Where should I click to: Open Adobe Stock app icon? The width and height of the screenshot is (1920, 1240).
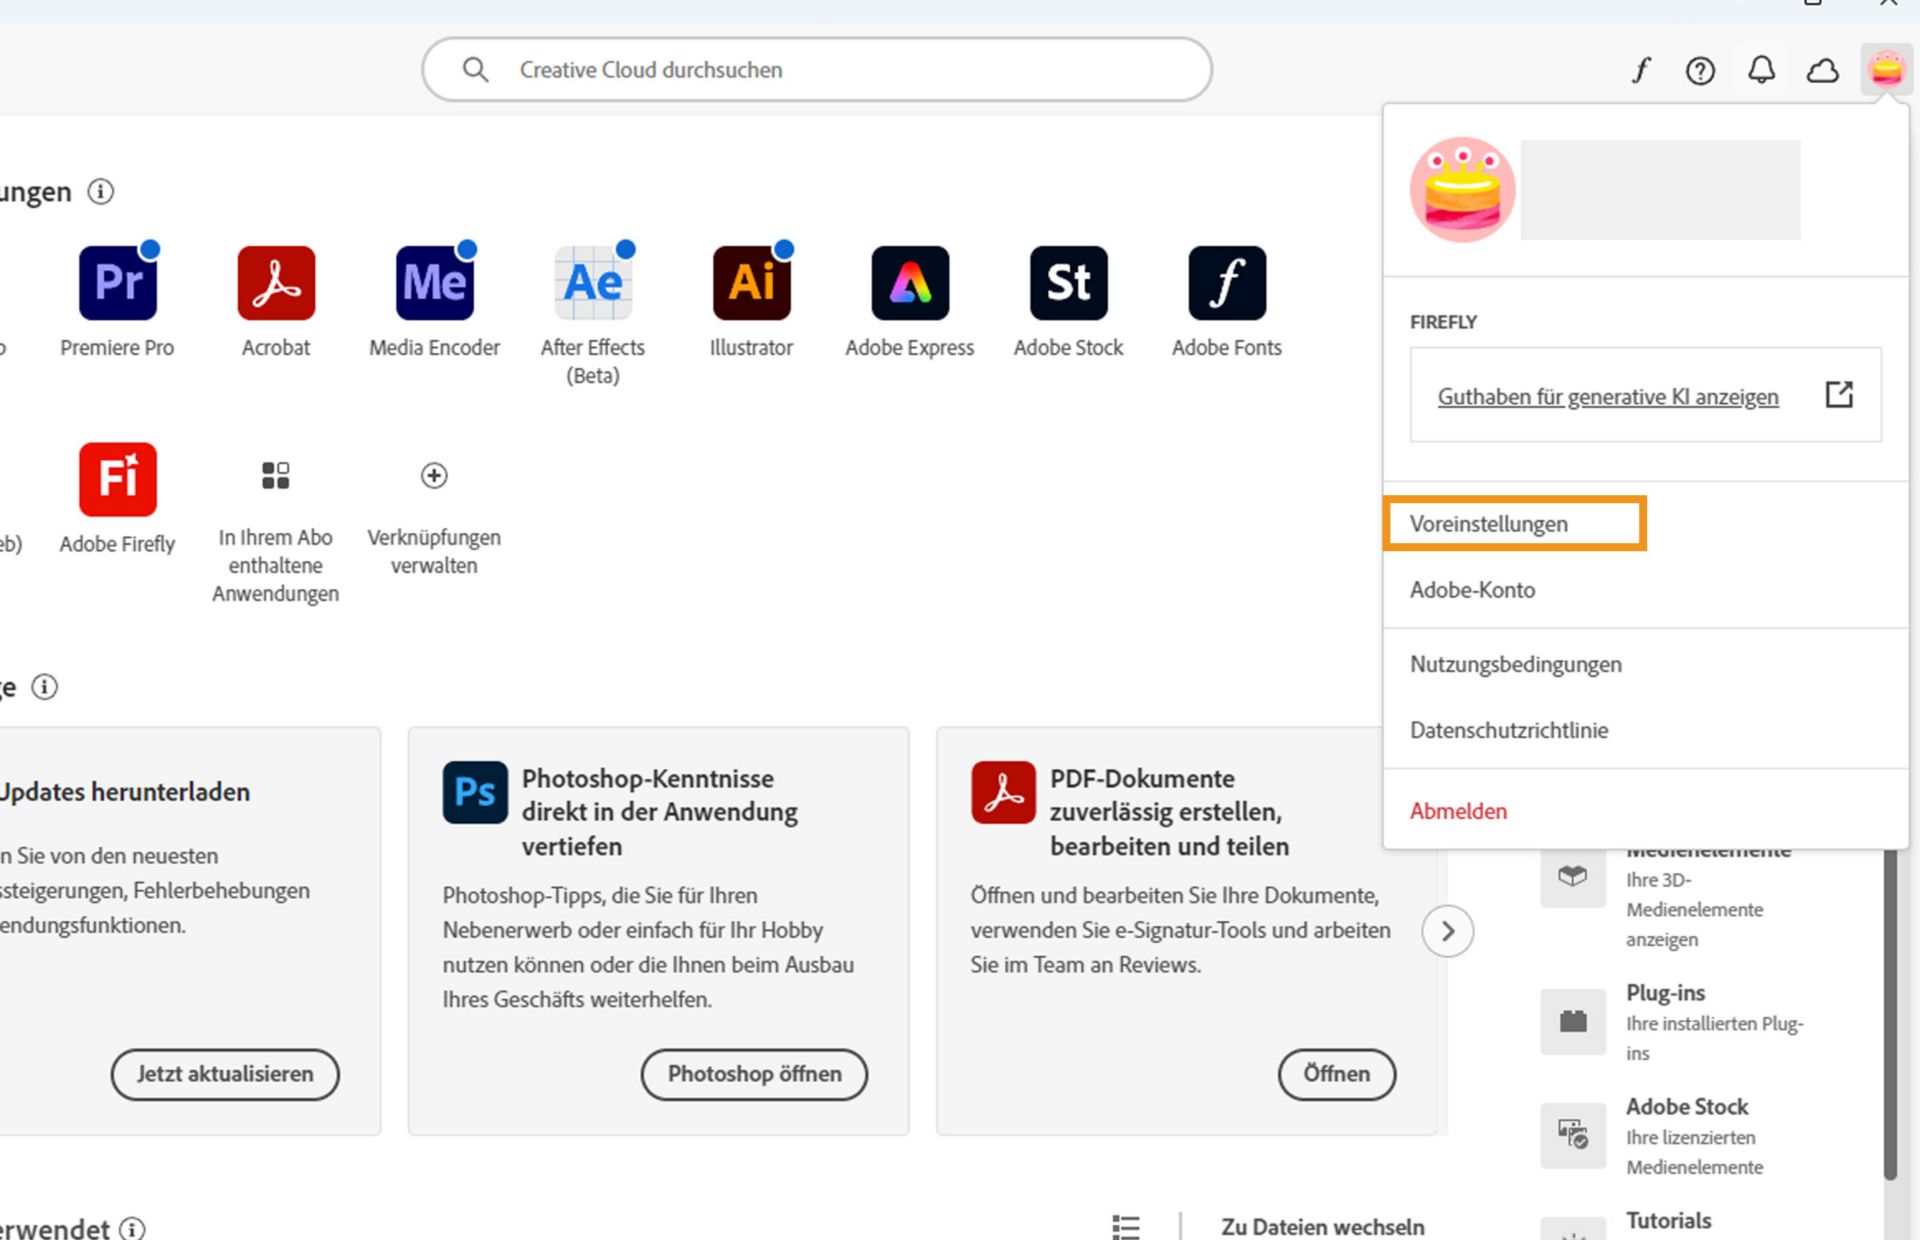pos(1068,283)
